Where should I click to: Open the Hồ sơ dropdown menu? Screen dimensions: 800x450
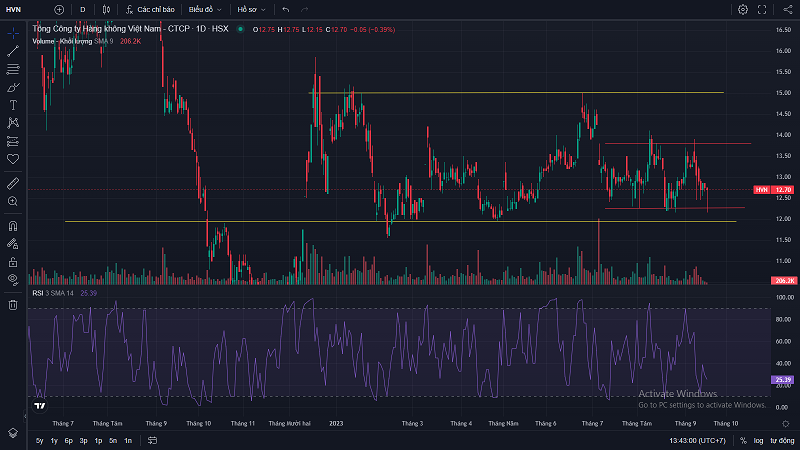click(x=250, y=9)
